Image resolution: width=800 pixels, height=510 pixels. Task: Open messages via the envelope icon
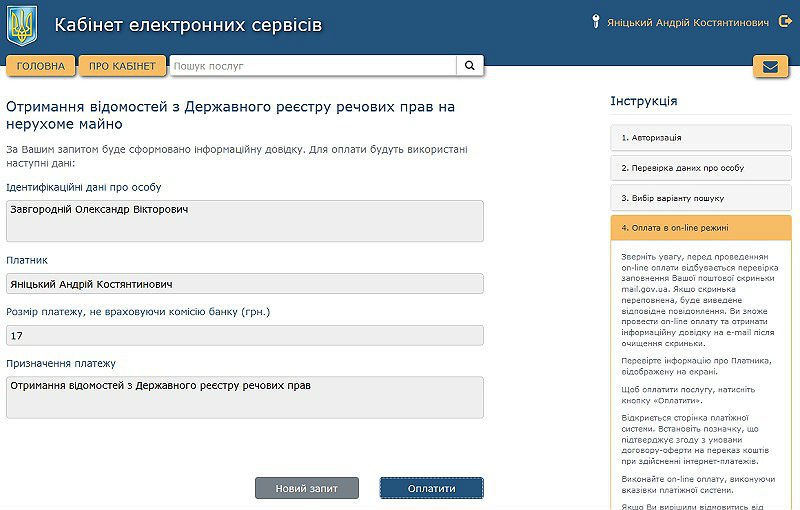click(770, 67)
